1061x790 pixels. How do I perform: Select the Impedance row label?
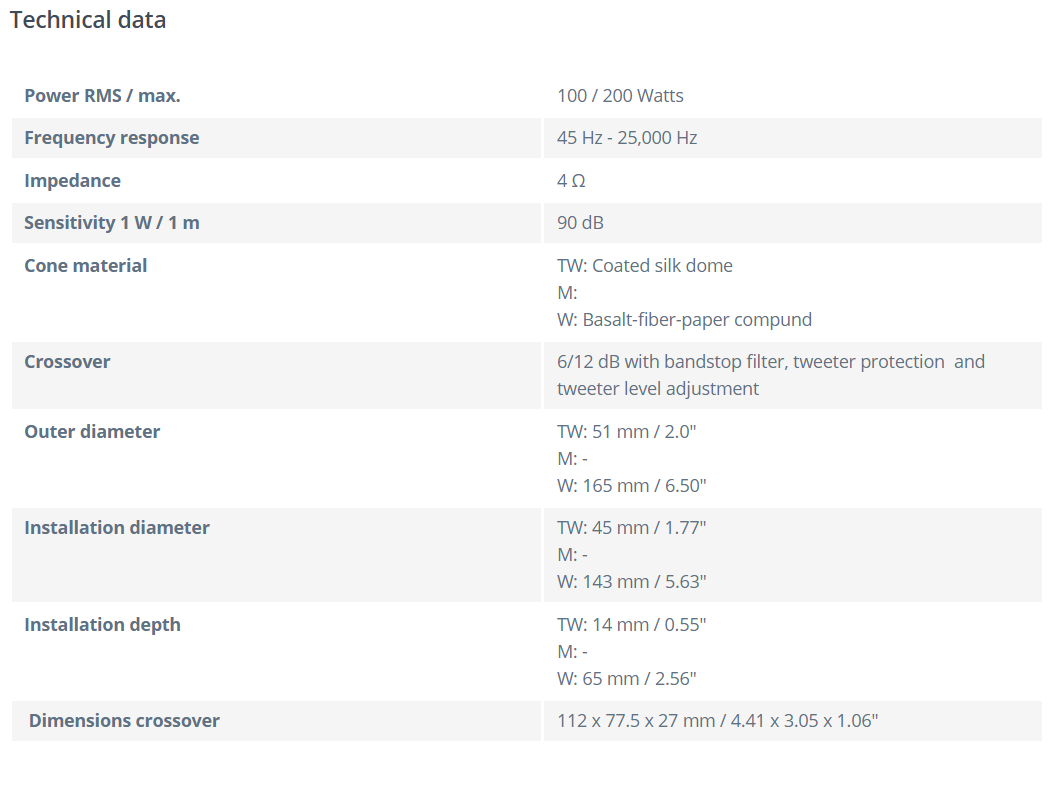[x=72, y=181]
